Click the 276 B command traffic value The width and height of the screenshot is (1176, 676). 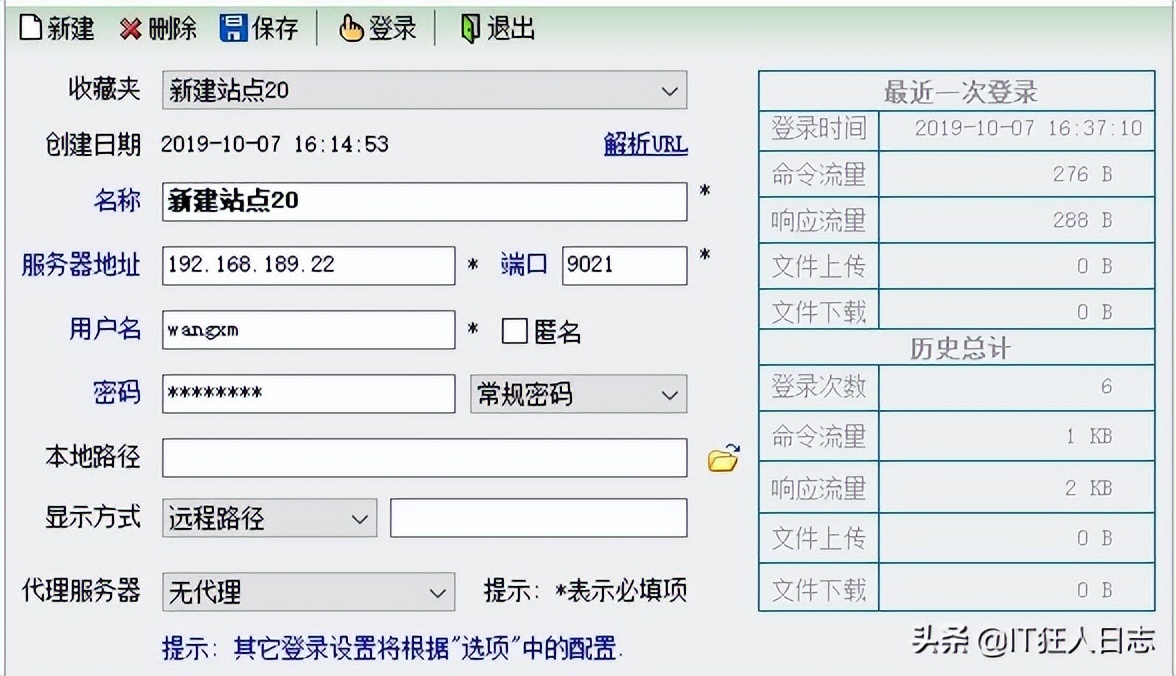(1082, 174)
